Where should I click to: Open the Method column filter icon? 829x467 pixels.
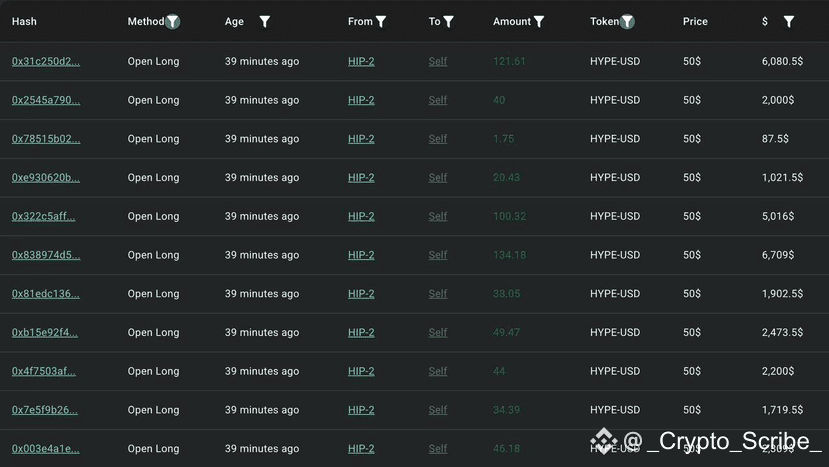(172, 22)
